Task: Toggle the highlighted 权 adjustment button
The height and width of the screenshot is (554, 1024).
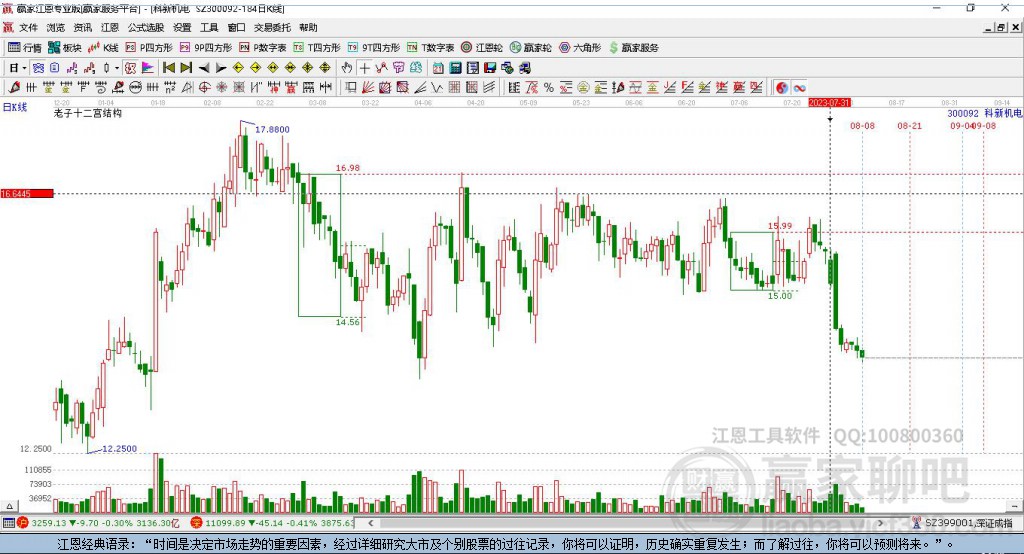Action: click(x=130, y=68)
